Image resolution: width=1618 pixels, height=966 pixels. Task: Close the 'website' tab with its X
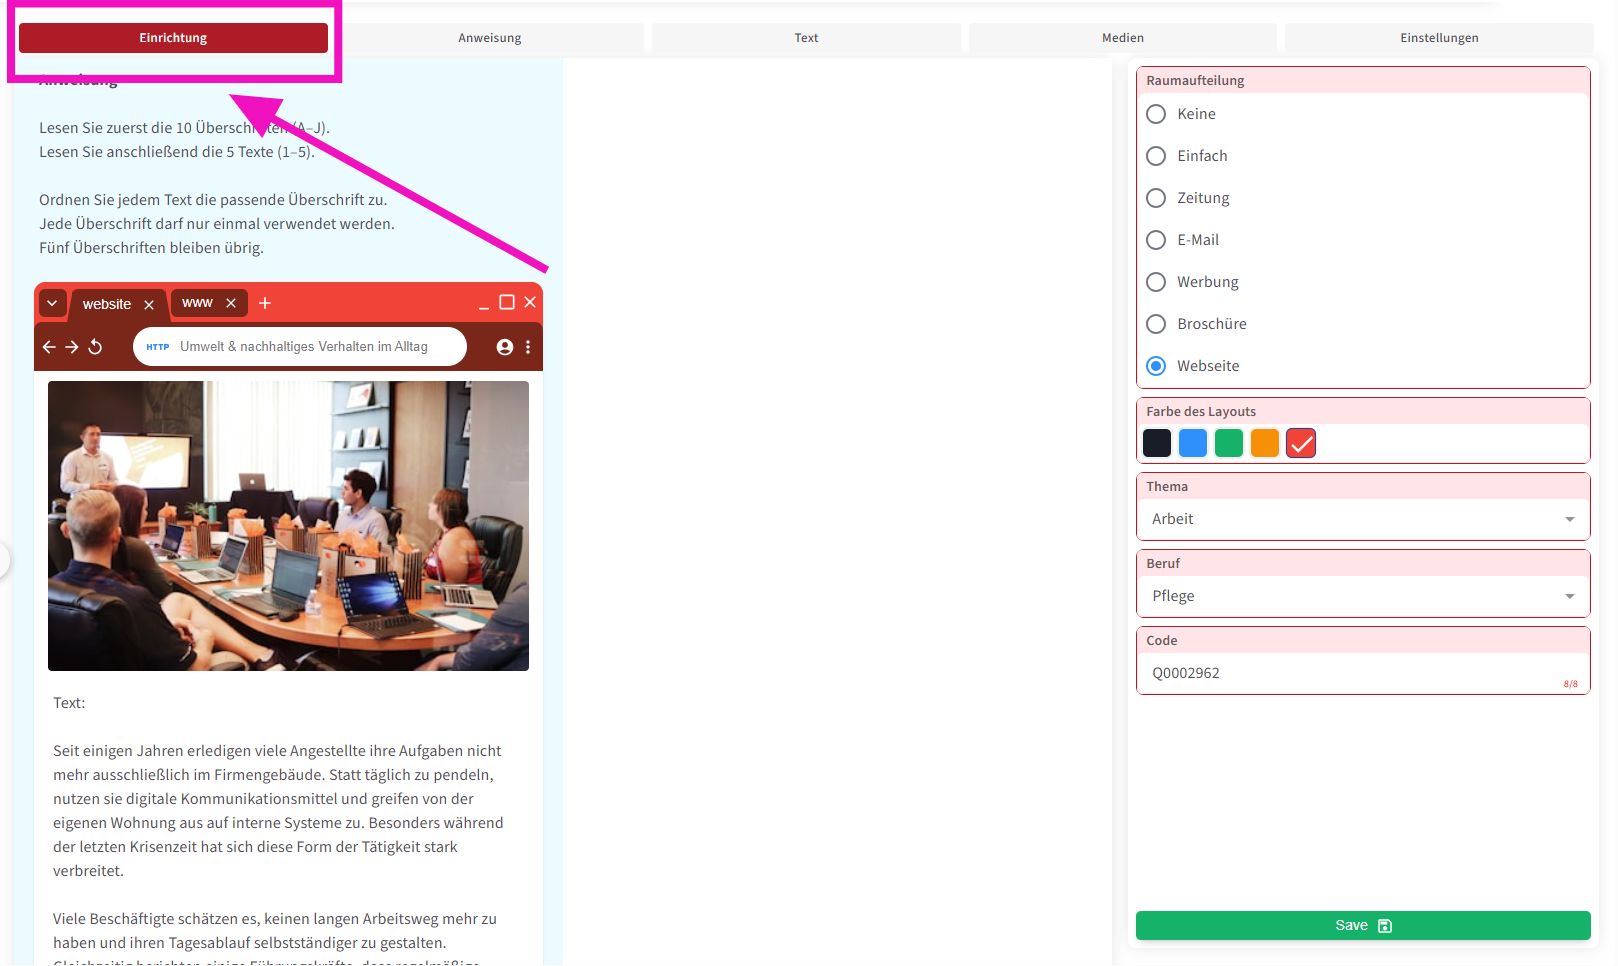tap(149, 304)
